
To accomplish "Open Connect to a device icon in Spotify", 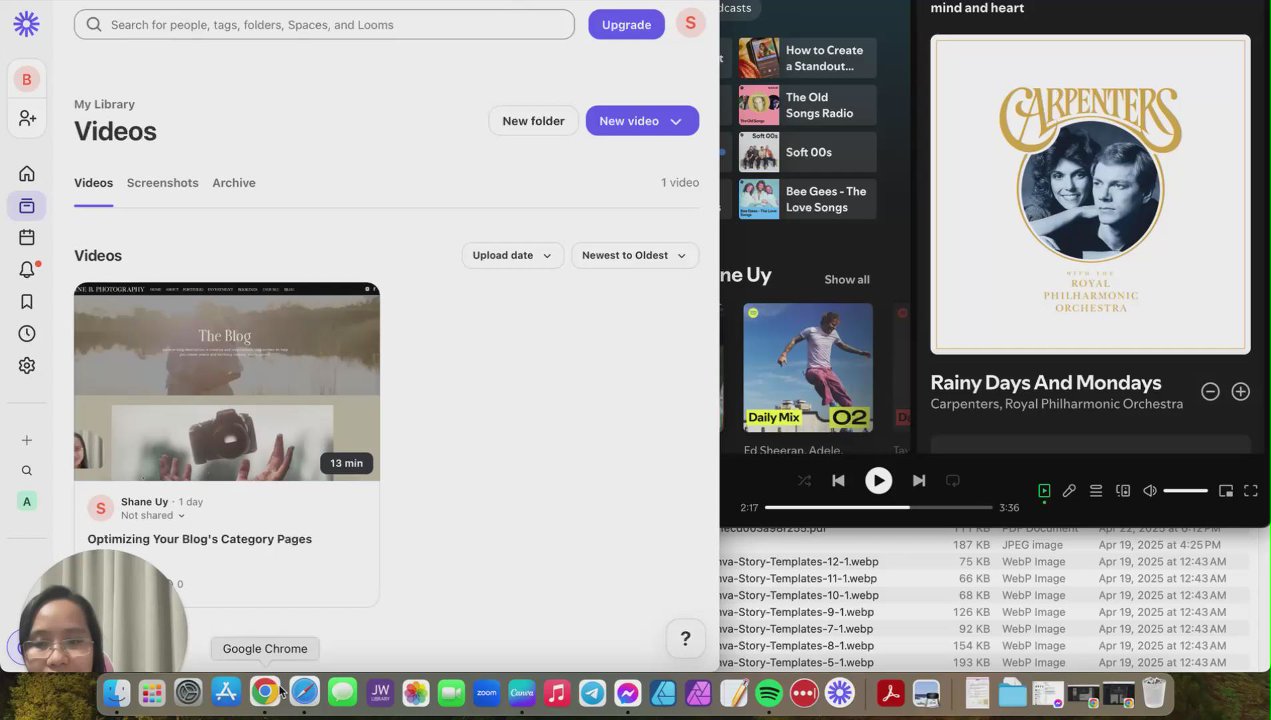I will (x=1123, y=491).
